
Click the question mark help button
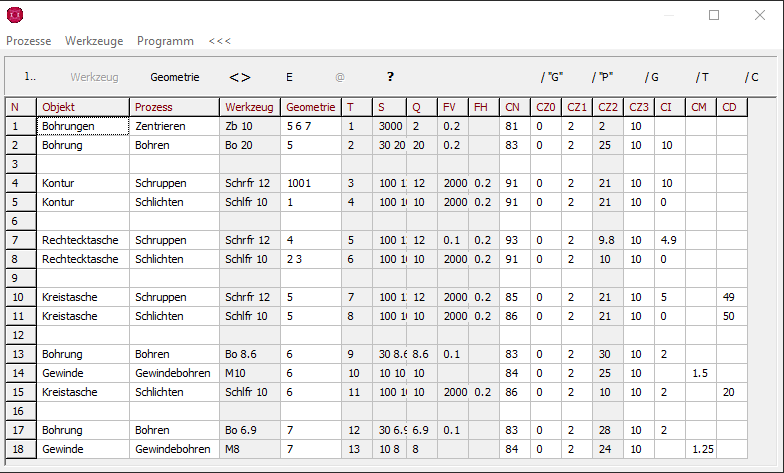(390, 76)
